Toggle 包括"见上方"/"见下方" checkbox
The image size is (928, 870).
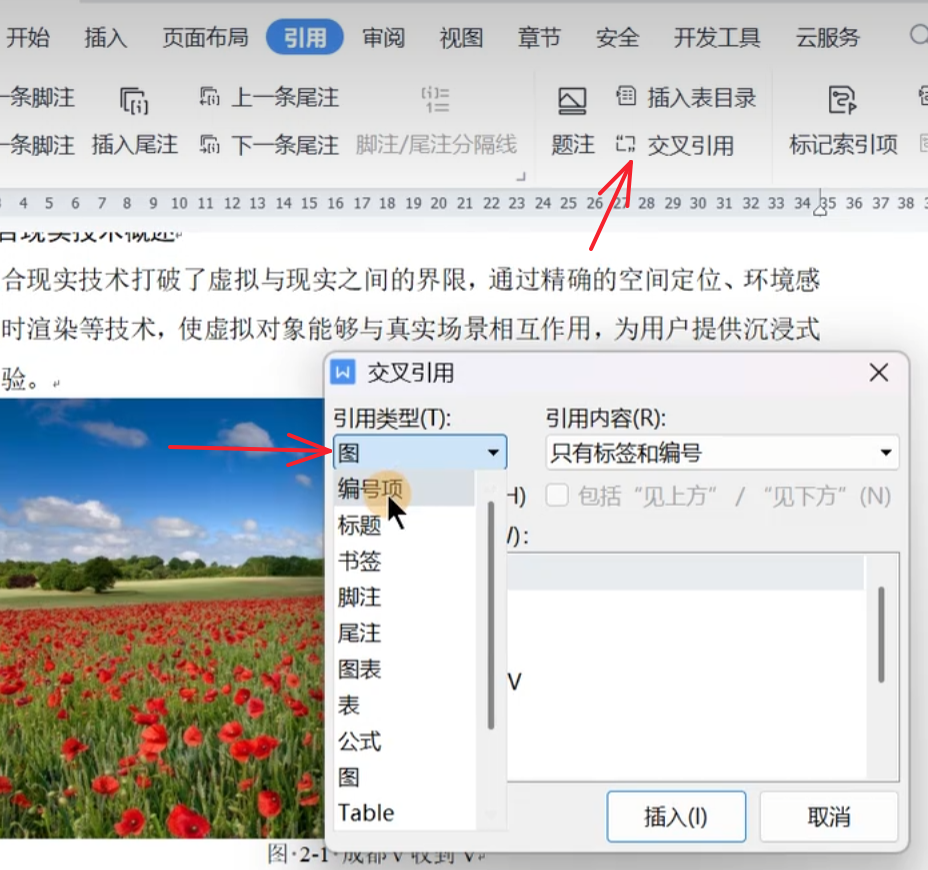(x=557, y=496)
